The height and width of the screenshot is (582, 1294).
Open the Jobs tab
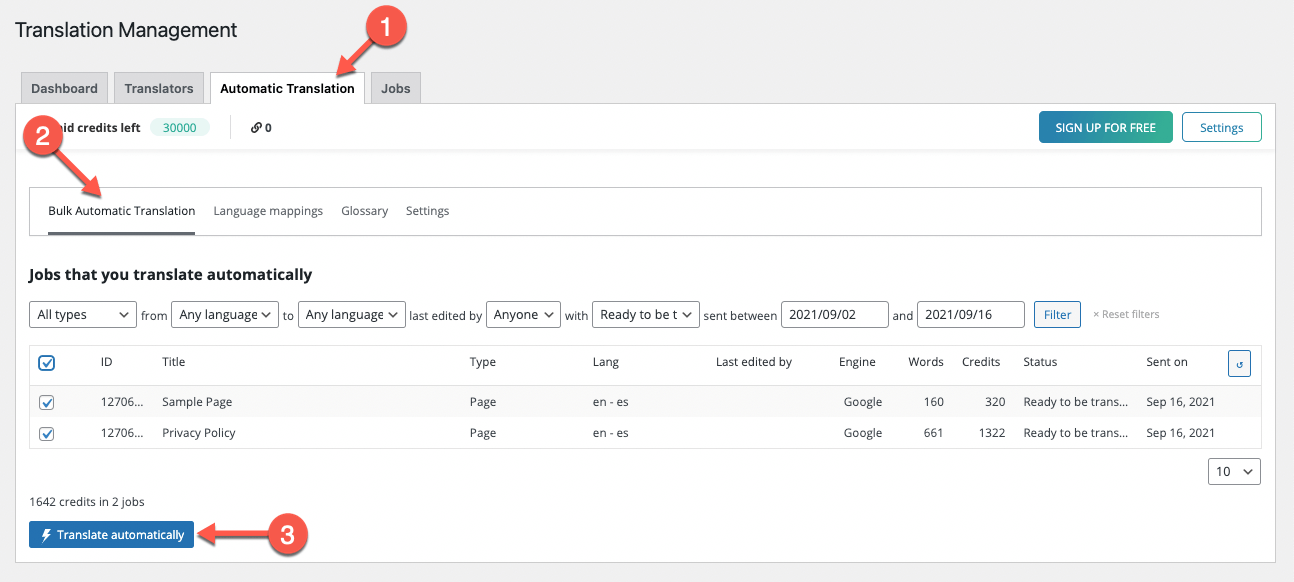tap(396, 88)
